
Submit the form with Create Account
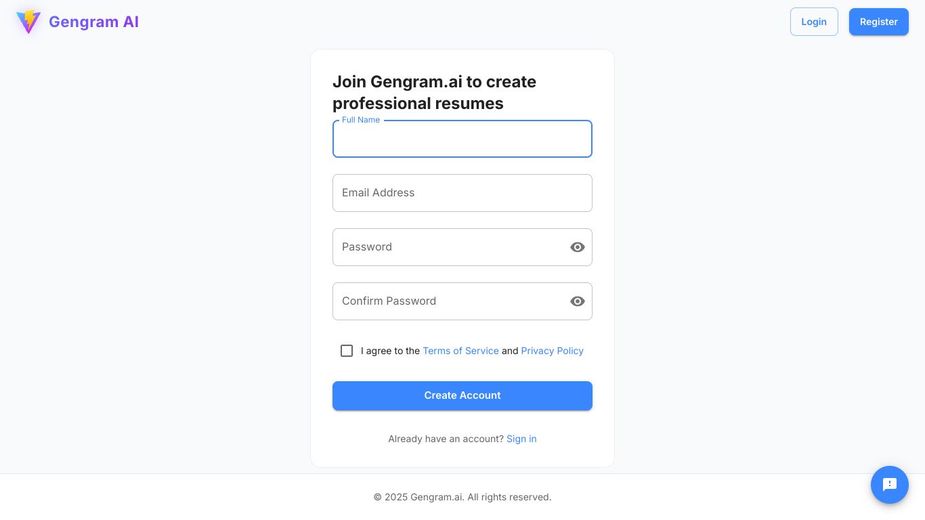click(x=462, y=396)
